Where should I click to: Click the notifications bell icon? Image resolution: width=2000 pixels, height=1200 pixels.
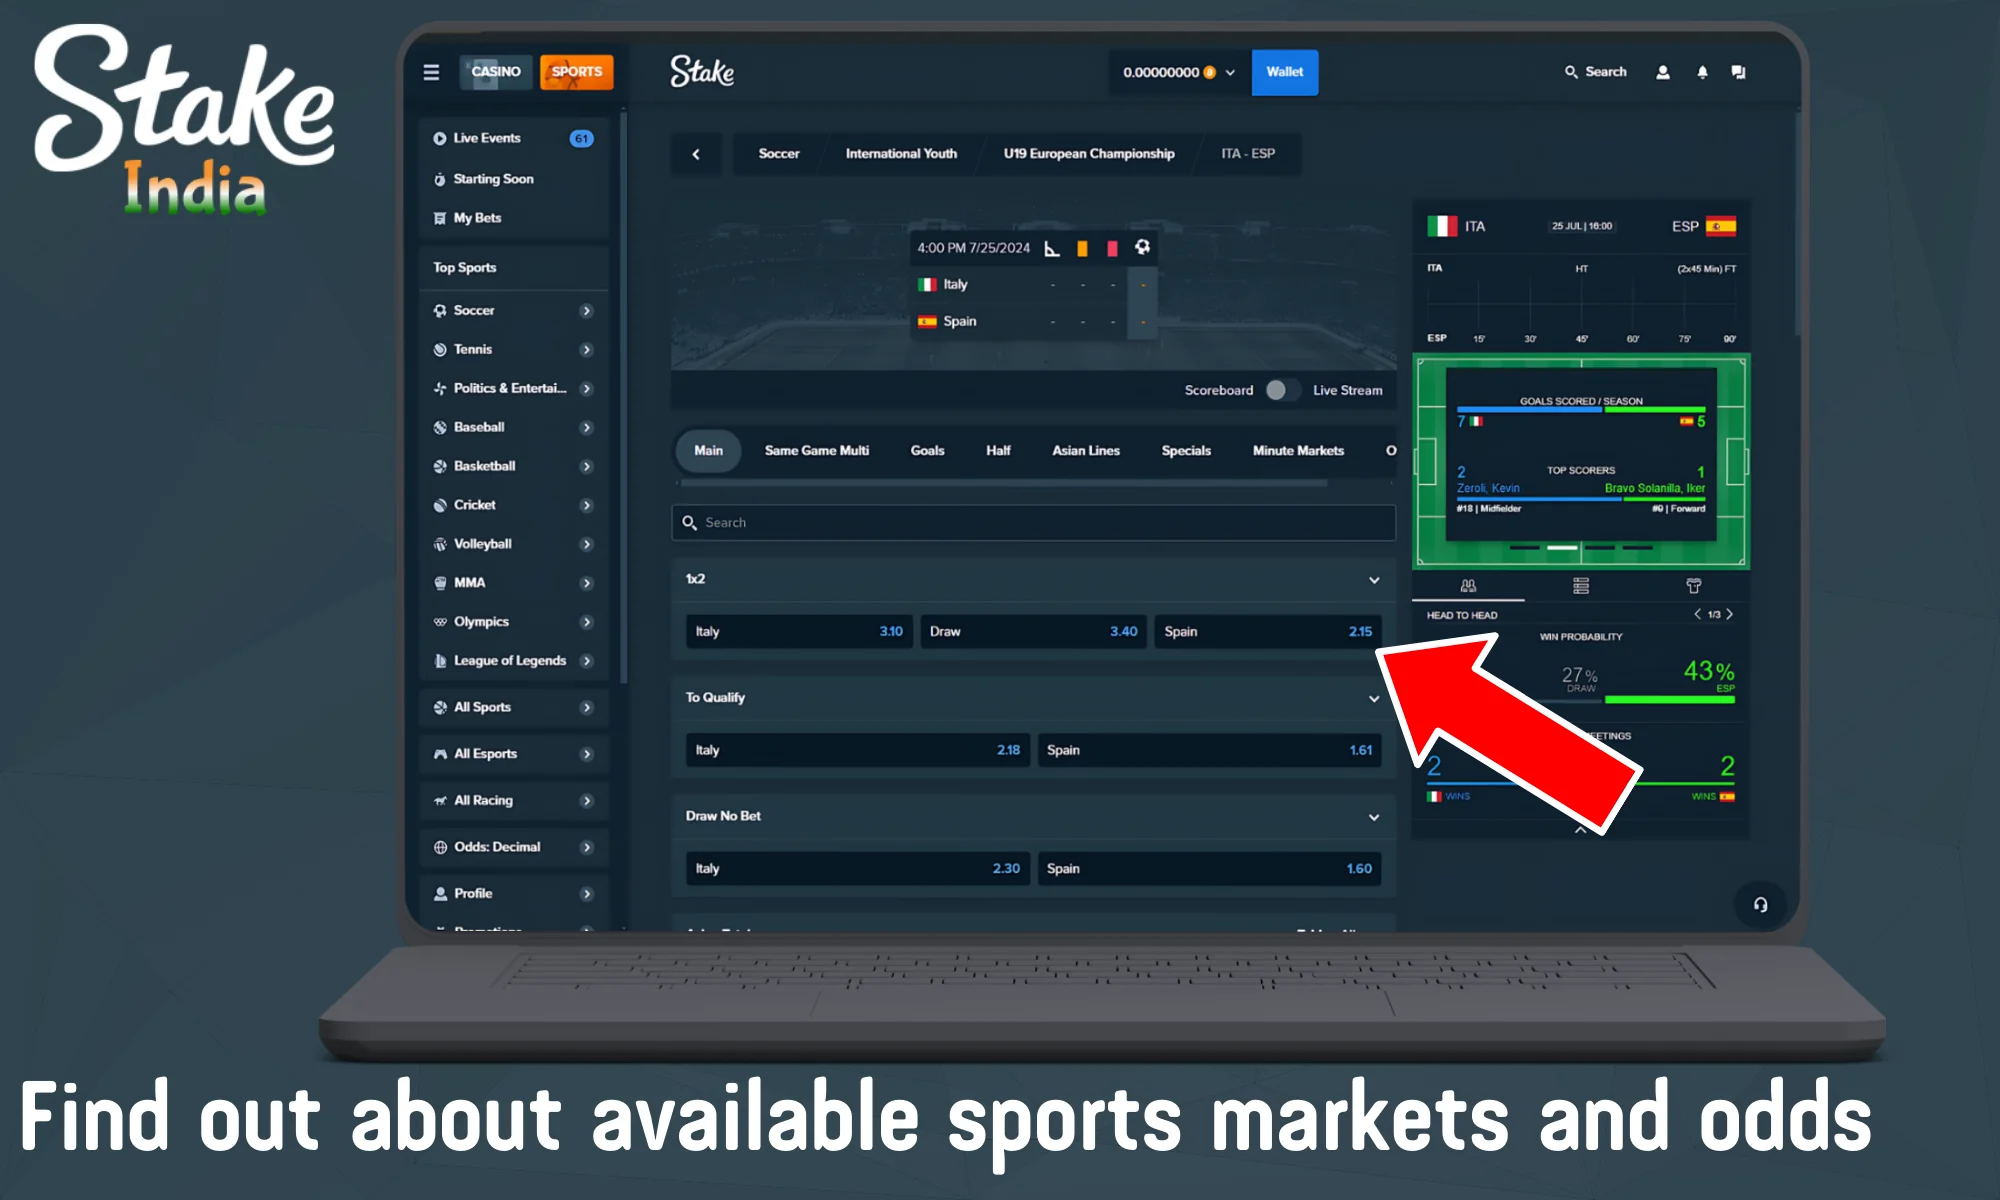(1701, 72)
